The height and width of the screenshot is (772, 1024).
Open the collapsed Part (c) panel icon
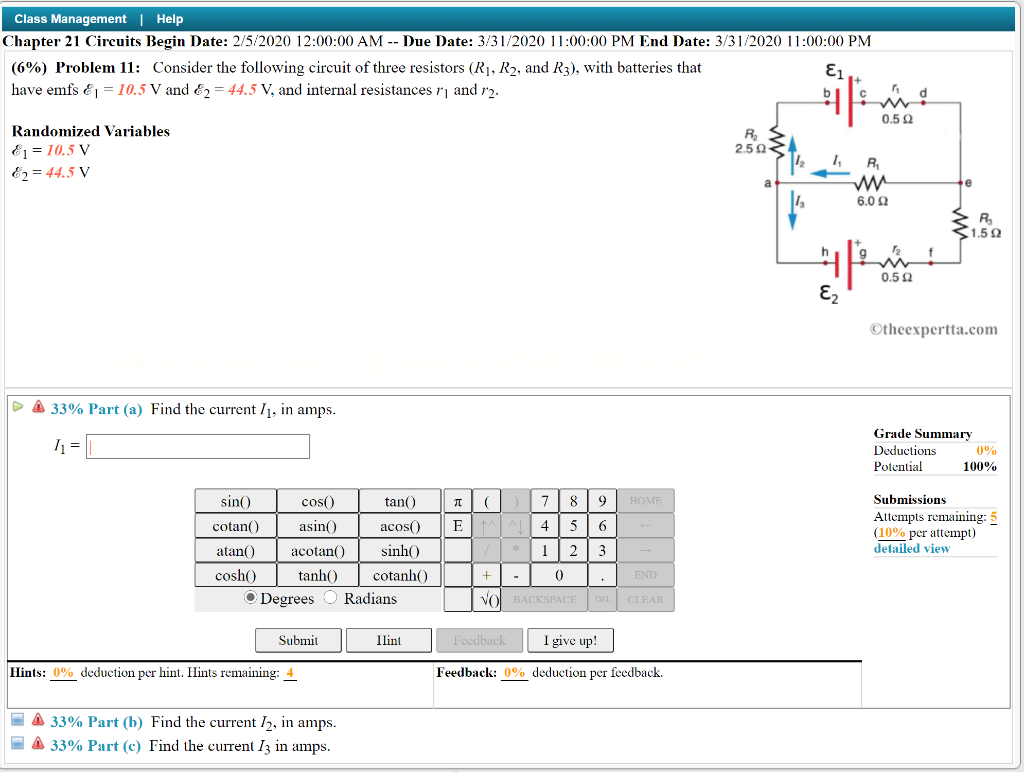click(15, 745)
